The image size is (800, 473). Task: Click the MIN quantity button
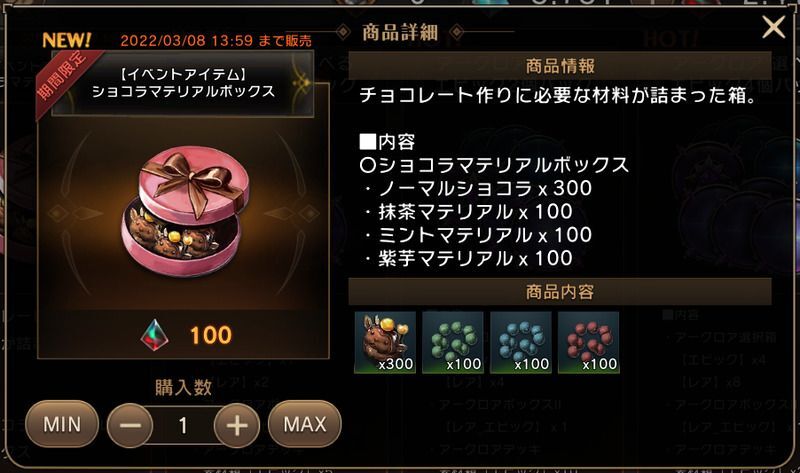pos(62,424)
